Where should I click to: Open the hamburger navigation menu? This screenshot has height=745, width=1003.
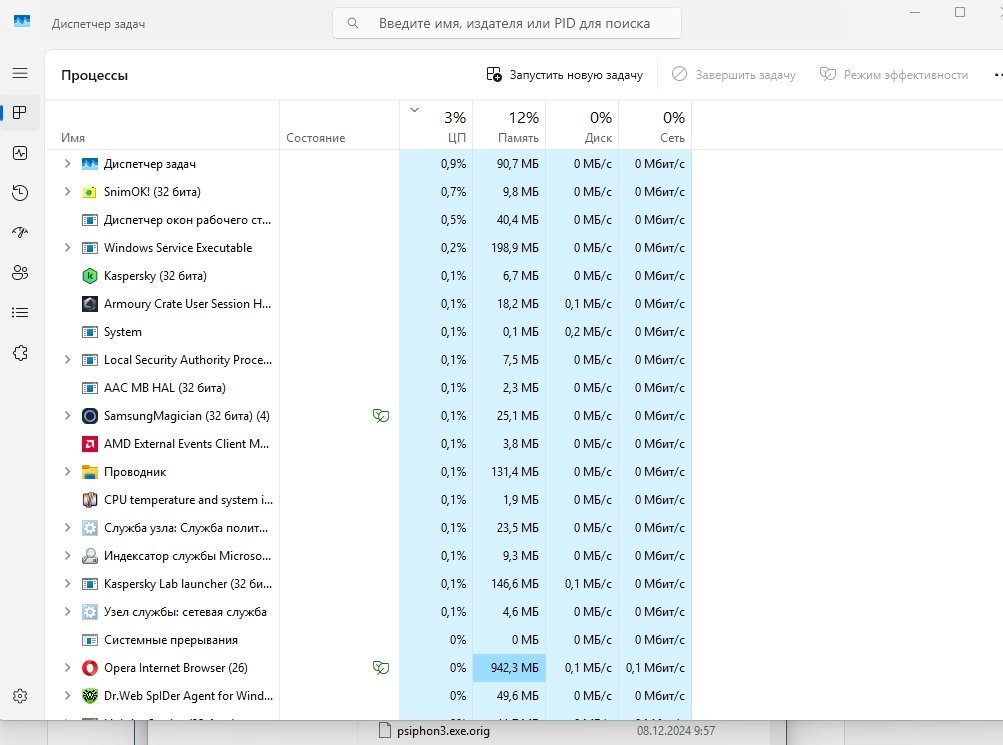pyautogui.click(x=20, y=73)
